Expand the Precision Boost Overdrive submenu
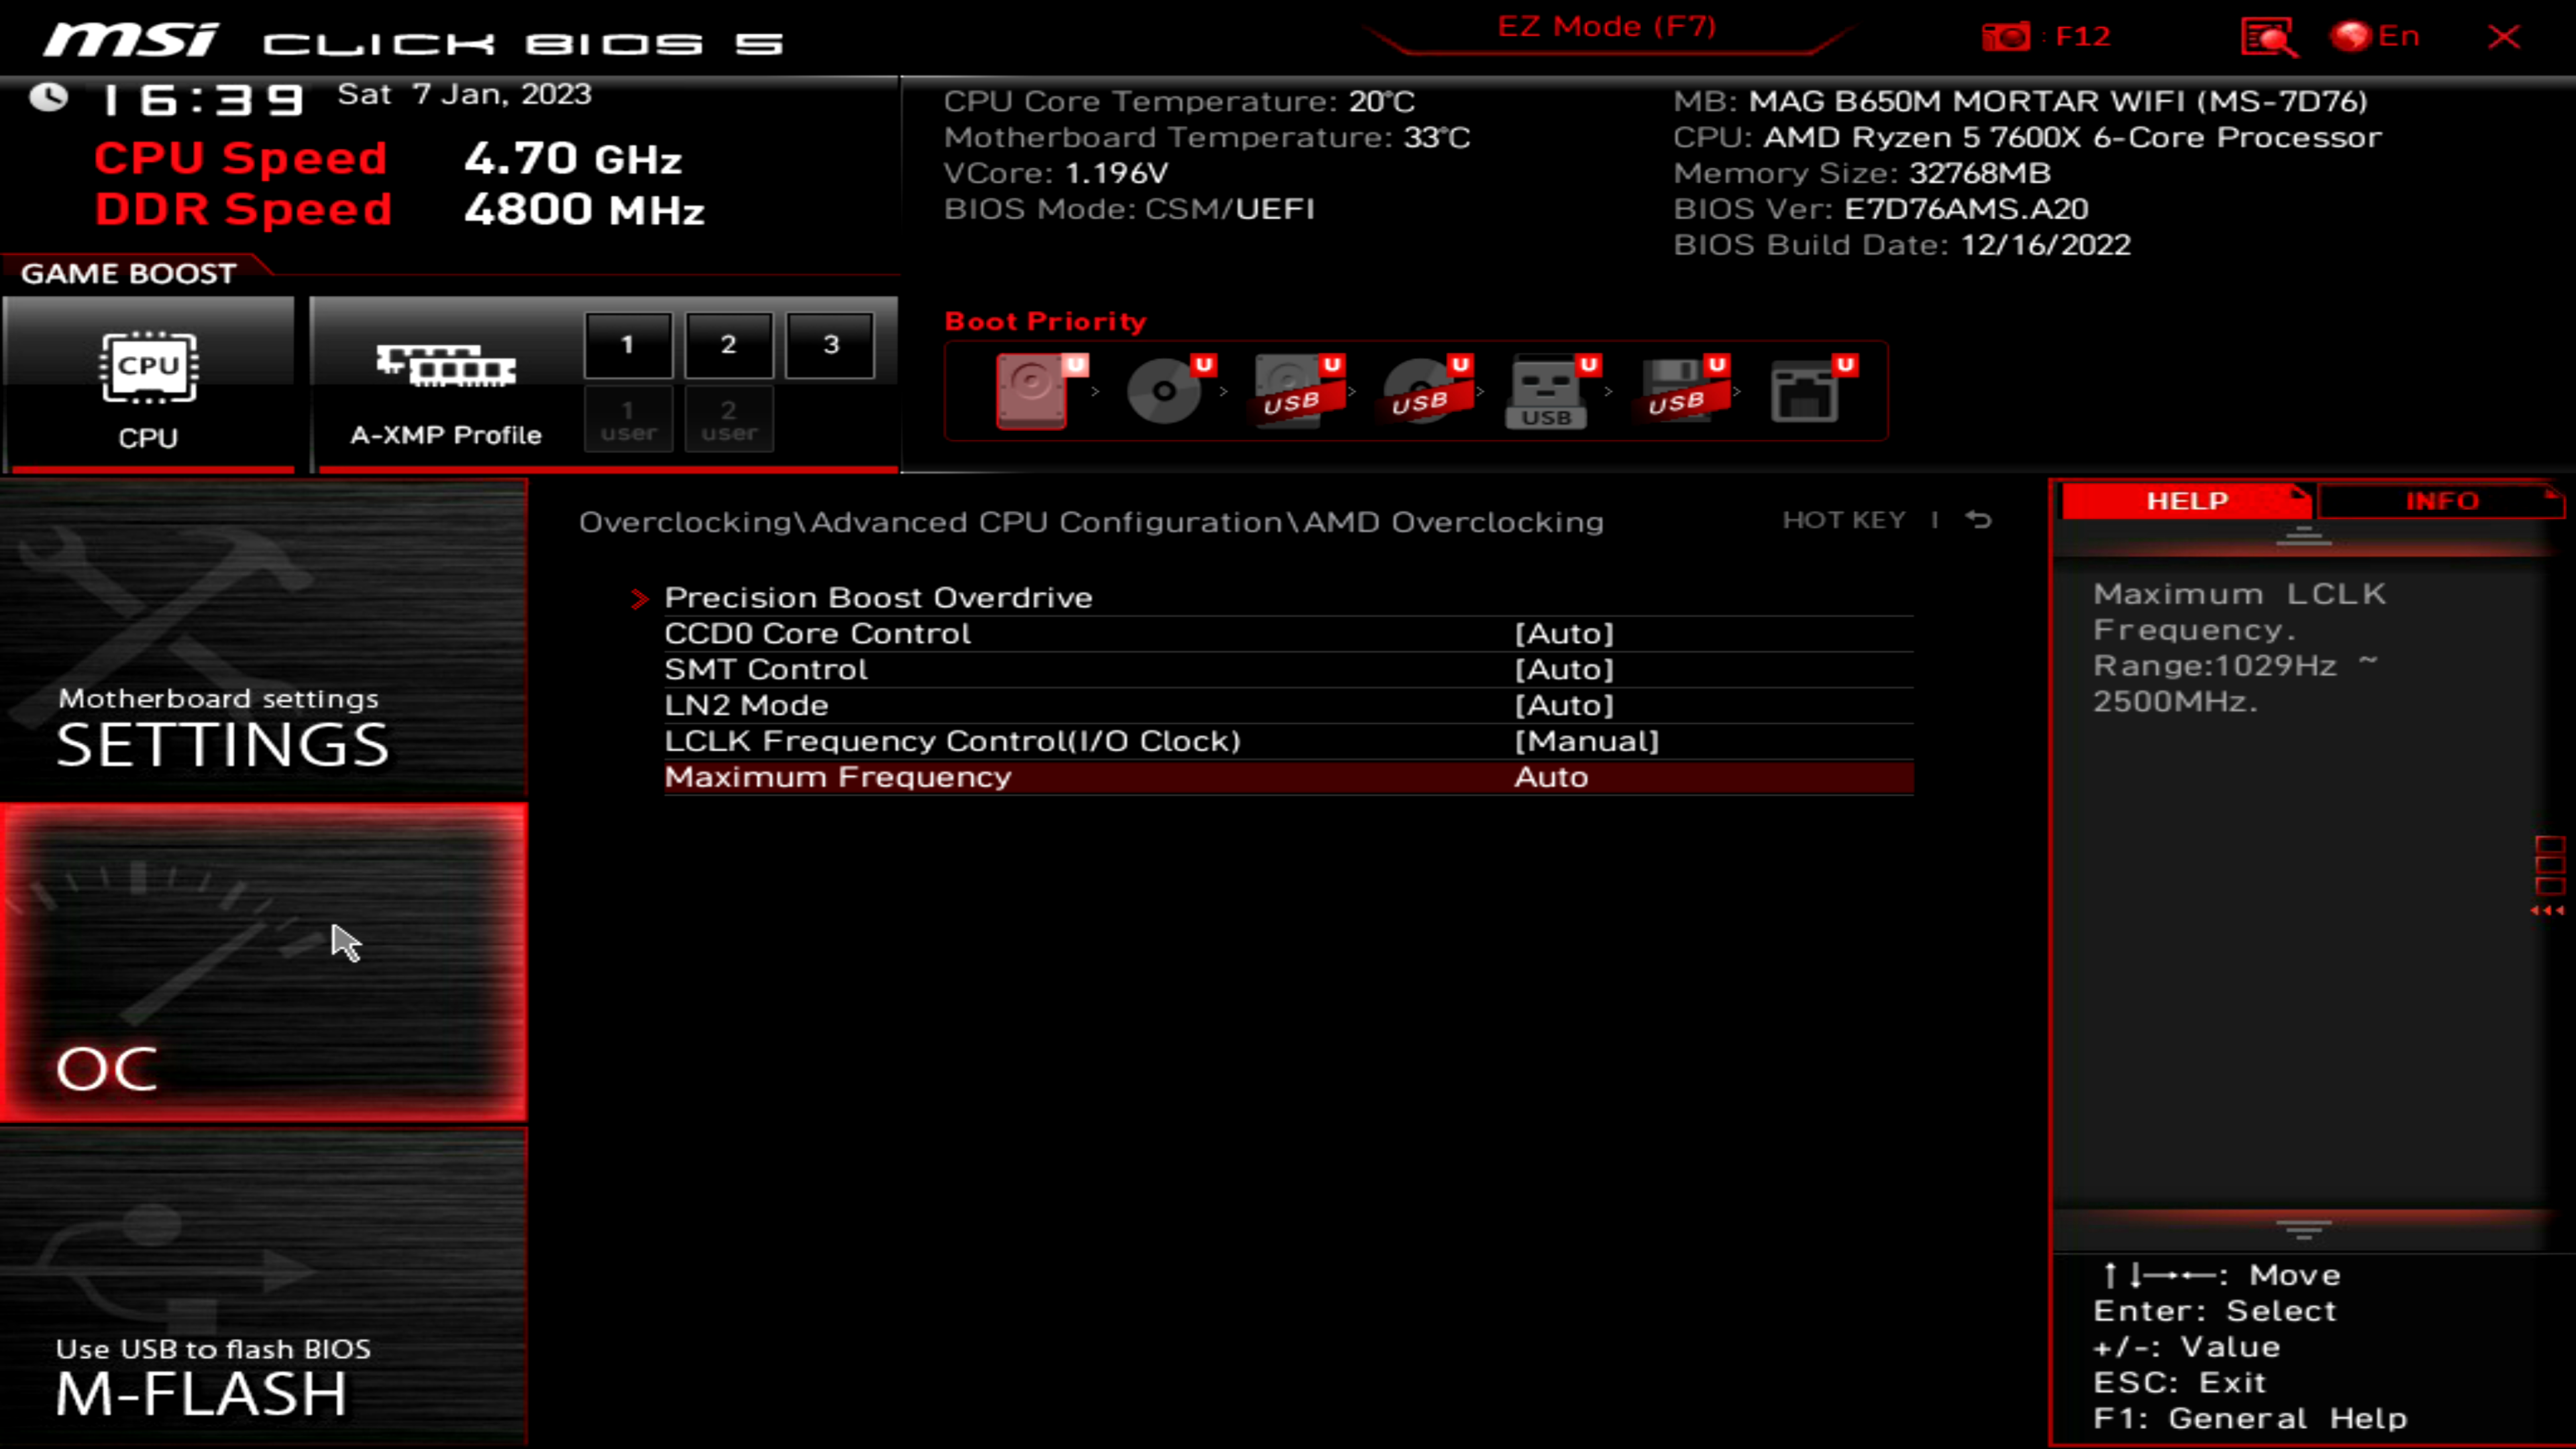The width and height of the screenshot is (2576, 1449). [877, 596]
